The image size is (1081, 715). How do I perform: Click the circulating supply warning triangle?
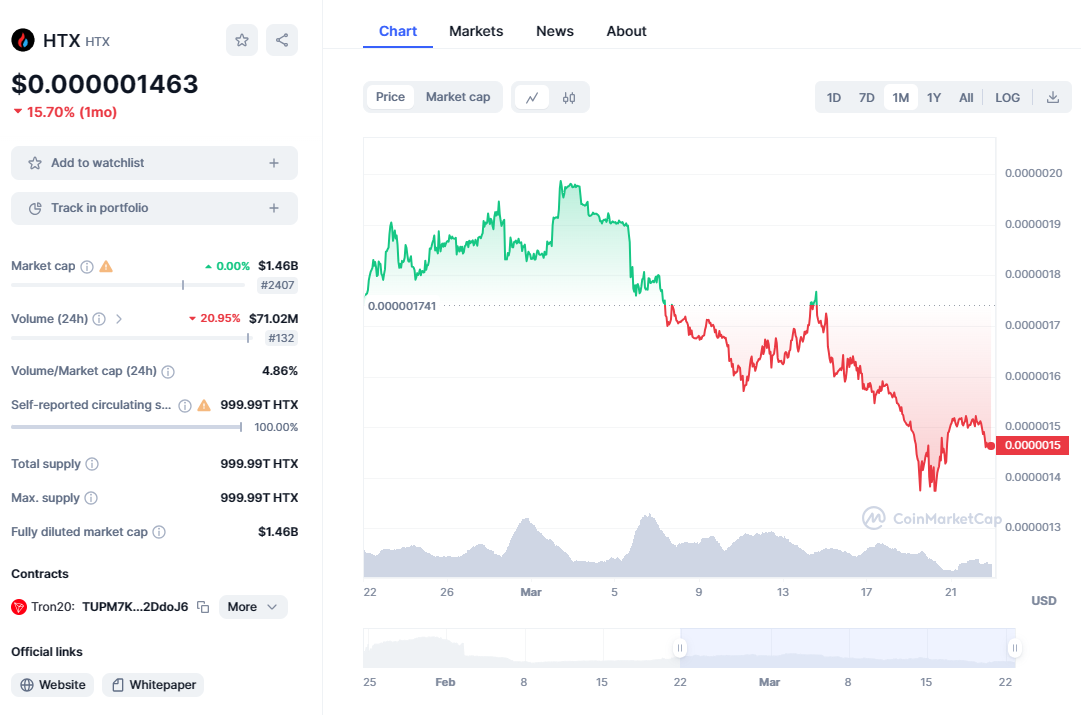204,405
